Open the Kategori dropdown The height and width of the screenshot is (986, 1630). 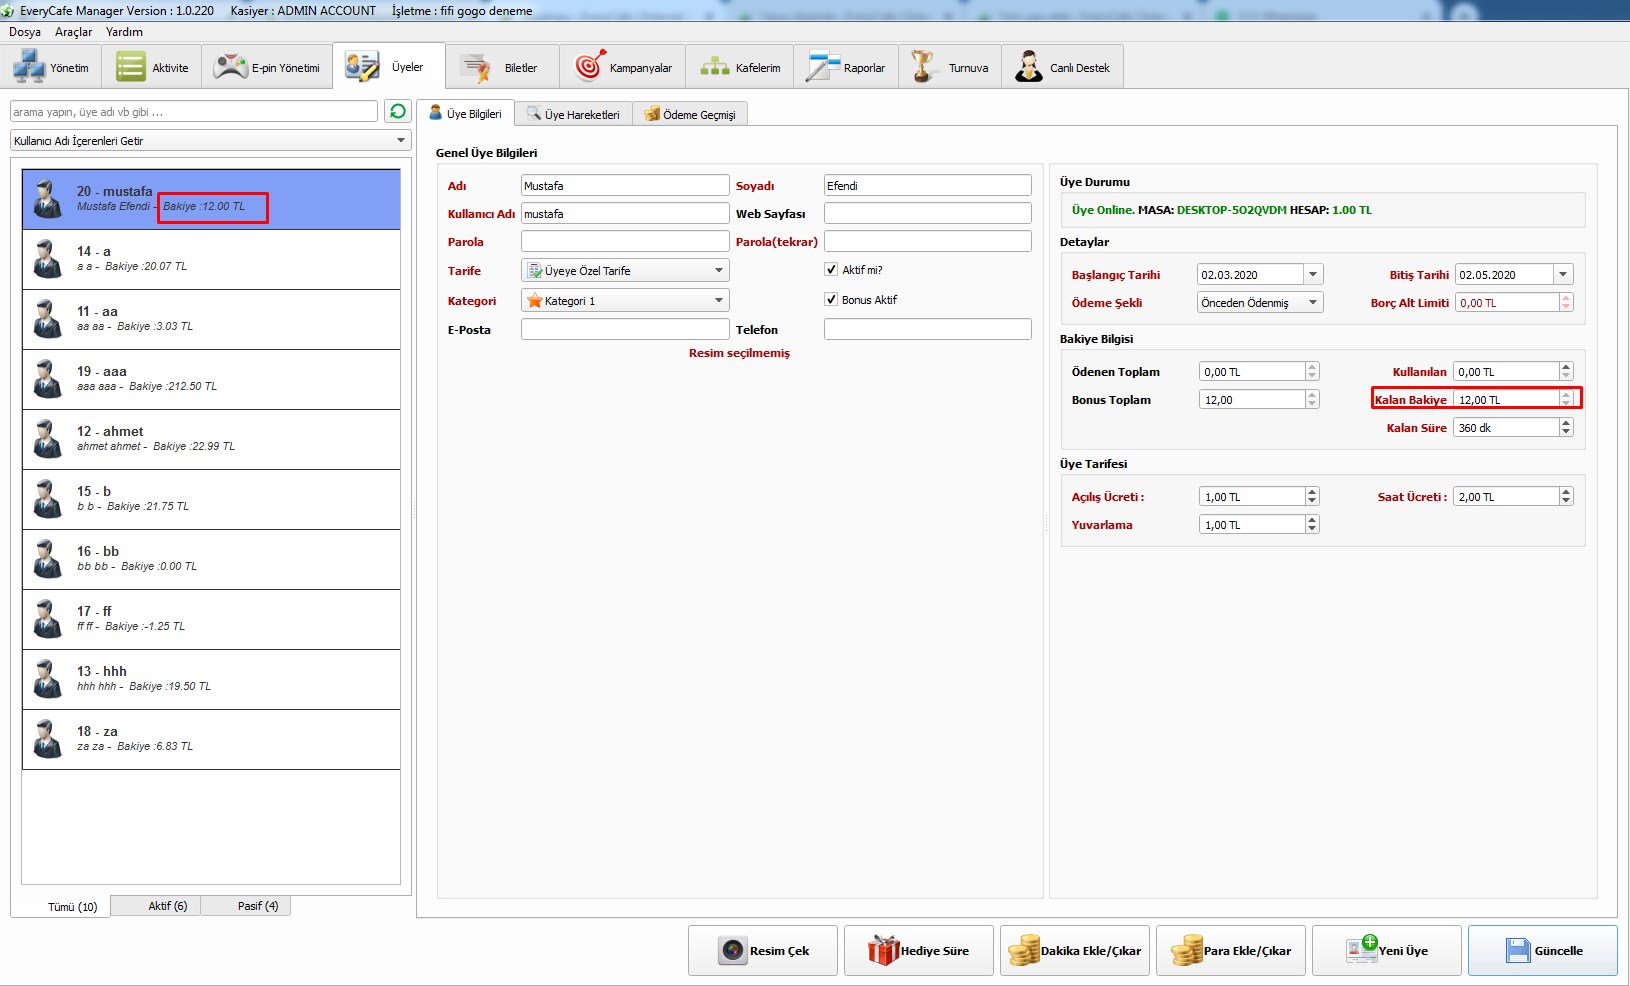tap(718, 301)
